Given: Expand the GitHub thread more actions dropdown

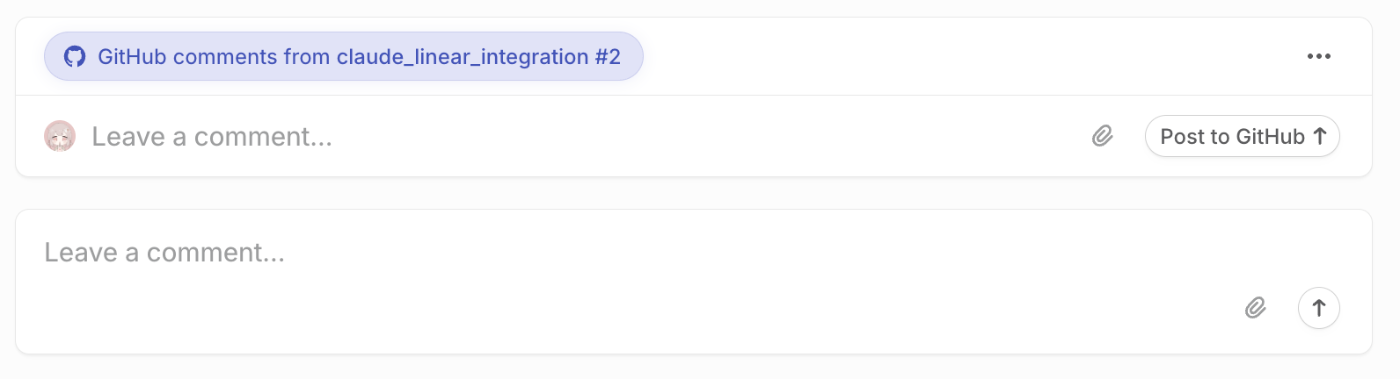Looking at the screenshot, I should pyautogui.click(x=1319, y=56).
